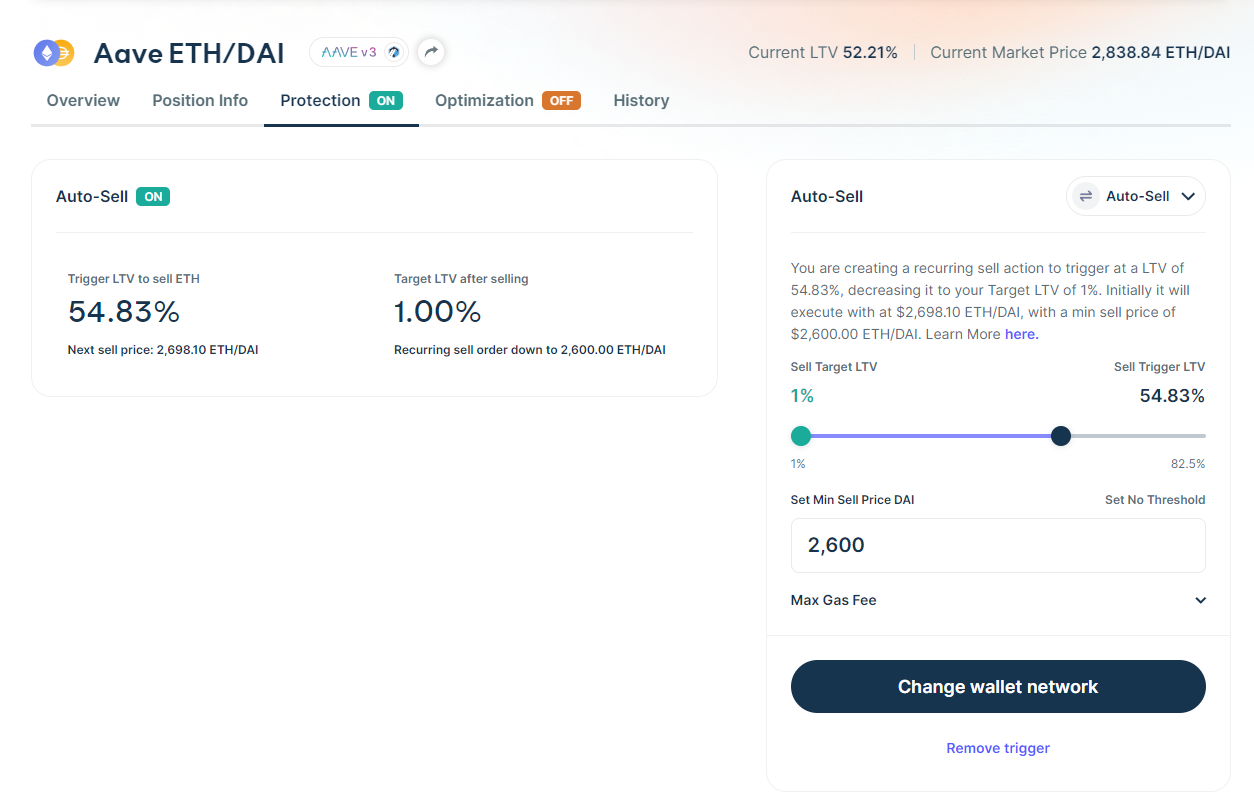The height and width of the screenshot is (812, 1254).
Task: Click the grey slider track near 82.5%
Action: (1190, 436)
